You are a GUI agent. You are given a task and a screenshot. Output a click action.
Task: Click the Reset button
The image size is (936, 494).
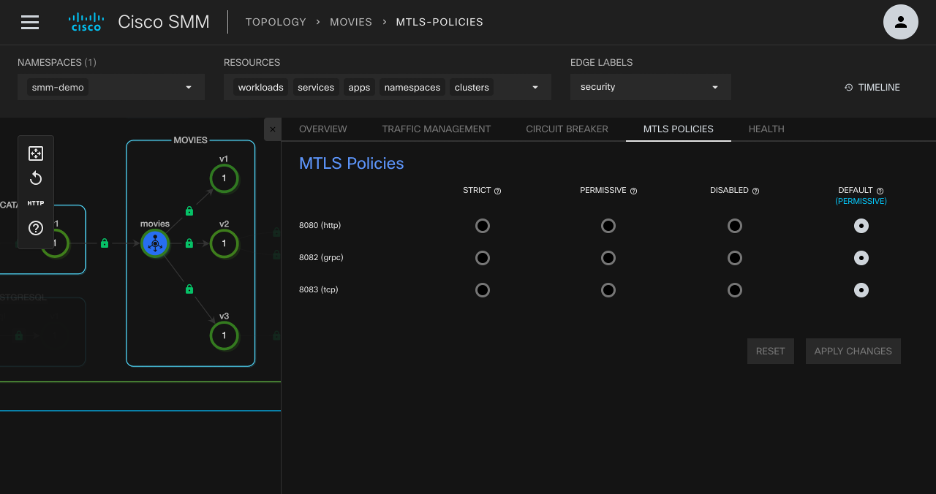770,351
